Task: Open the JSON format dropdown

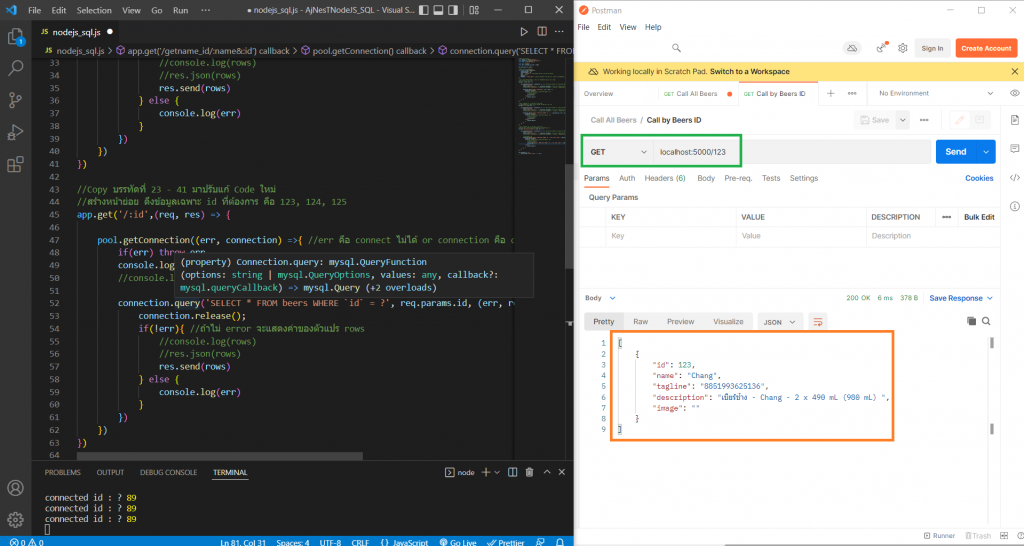Action: tap(780, 322)
